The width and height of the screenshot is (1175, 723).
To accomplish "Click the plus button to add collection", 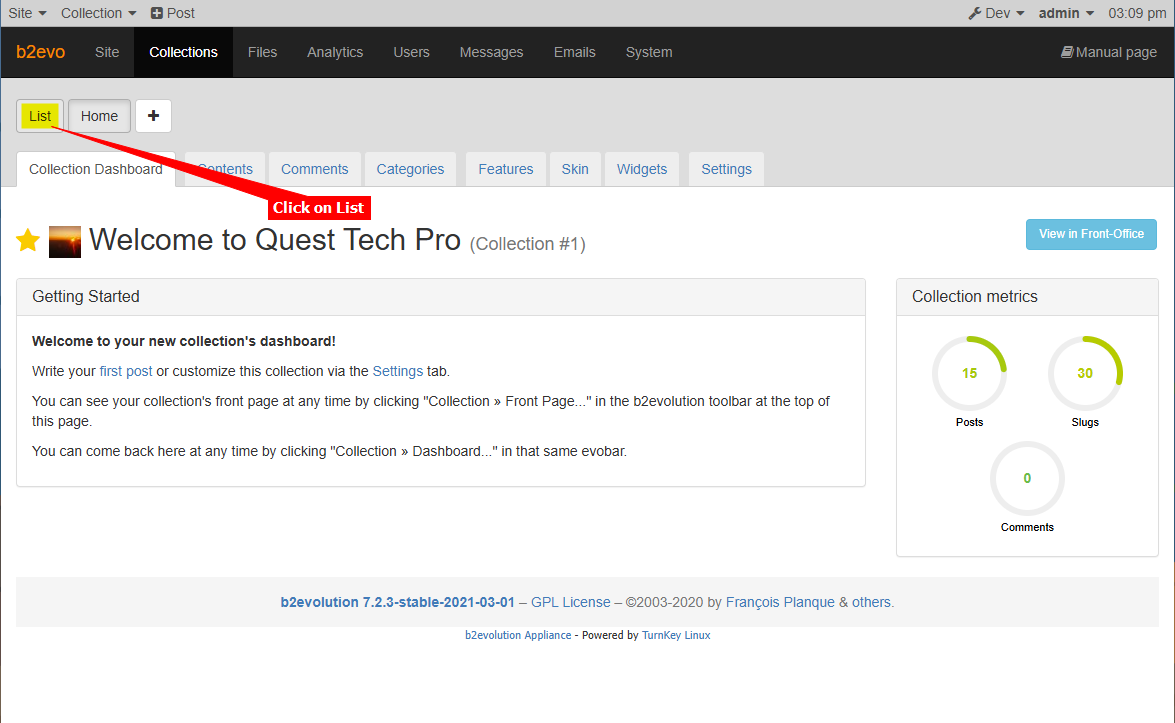I will tap(153, 116).
